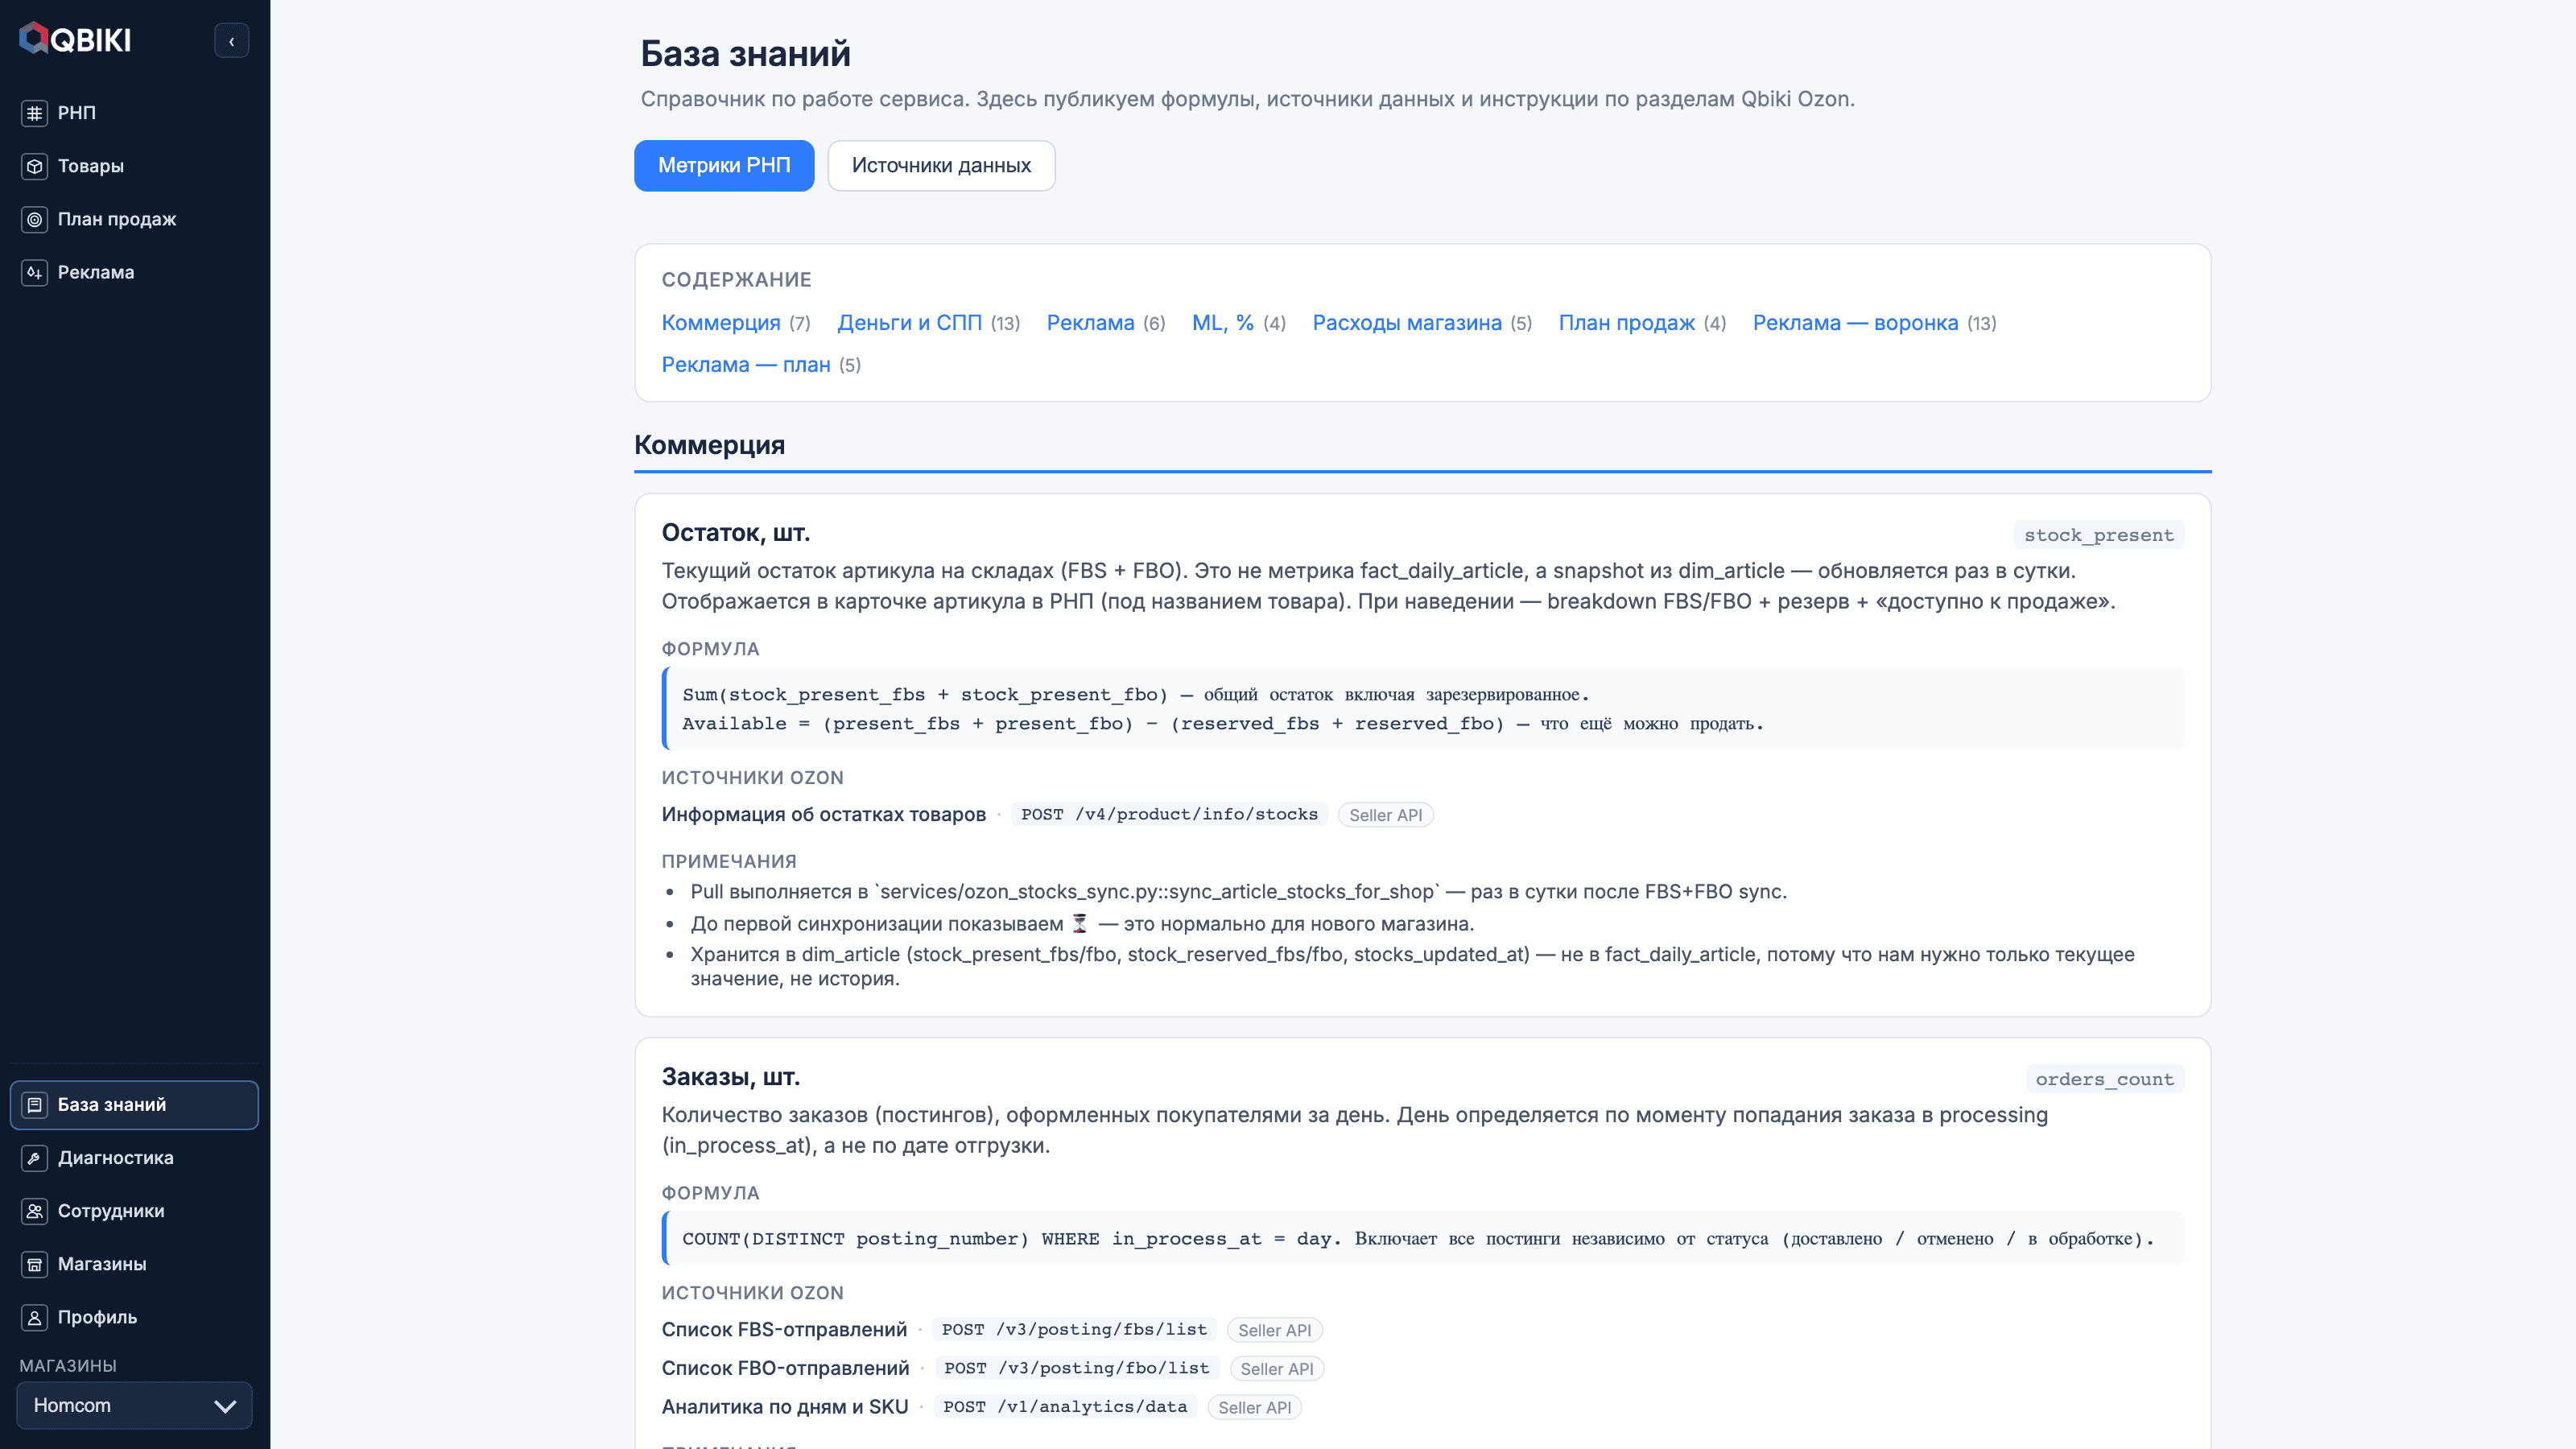Open the Реклама sidebar icon
The image size is (2576, 1449).
(34, 272)
